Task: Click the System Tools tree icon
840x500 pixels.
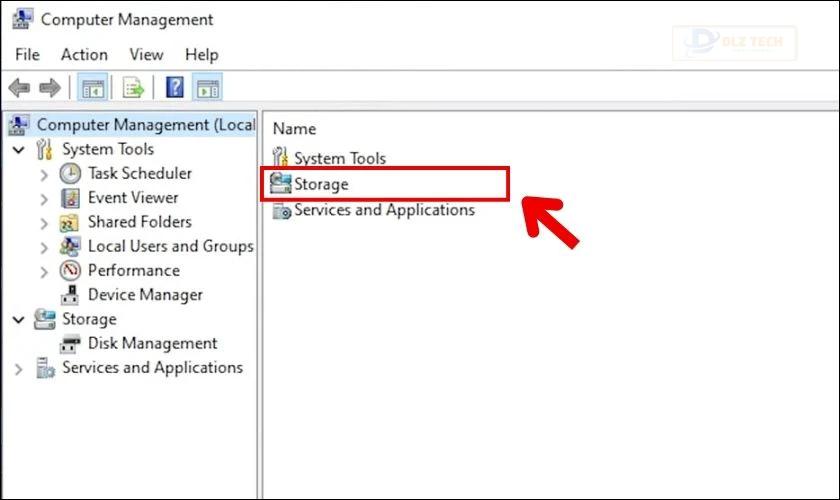Action: point(44,150)
